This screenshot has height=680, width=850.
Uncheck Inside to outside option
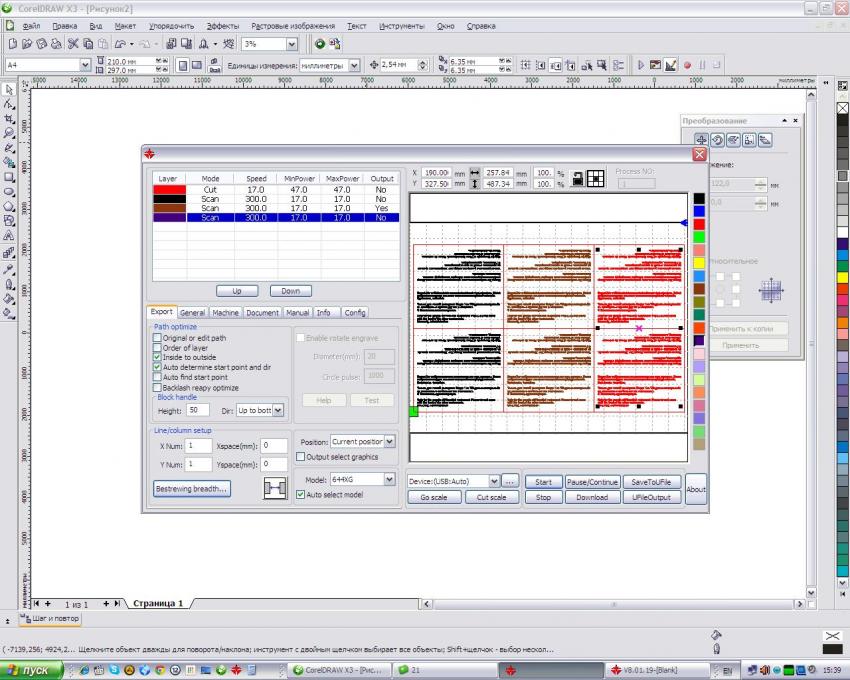point(157,357)
